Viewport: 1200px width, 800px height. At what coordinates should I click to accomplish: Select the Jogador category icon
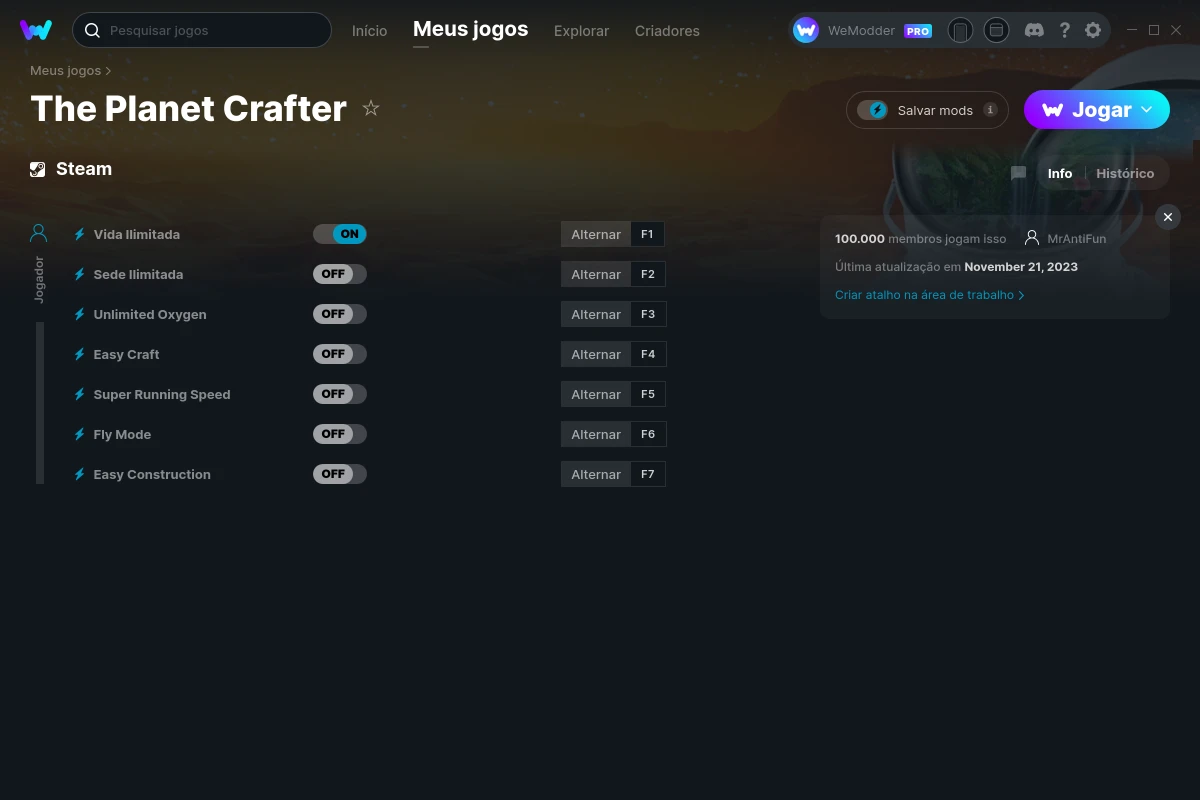coord(39,234)
